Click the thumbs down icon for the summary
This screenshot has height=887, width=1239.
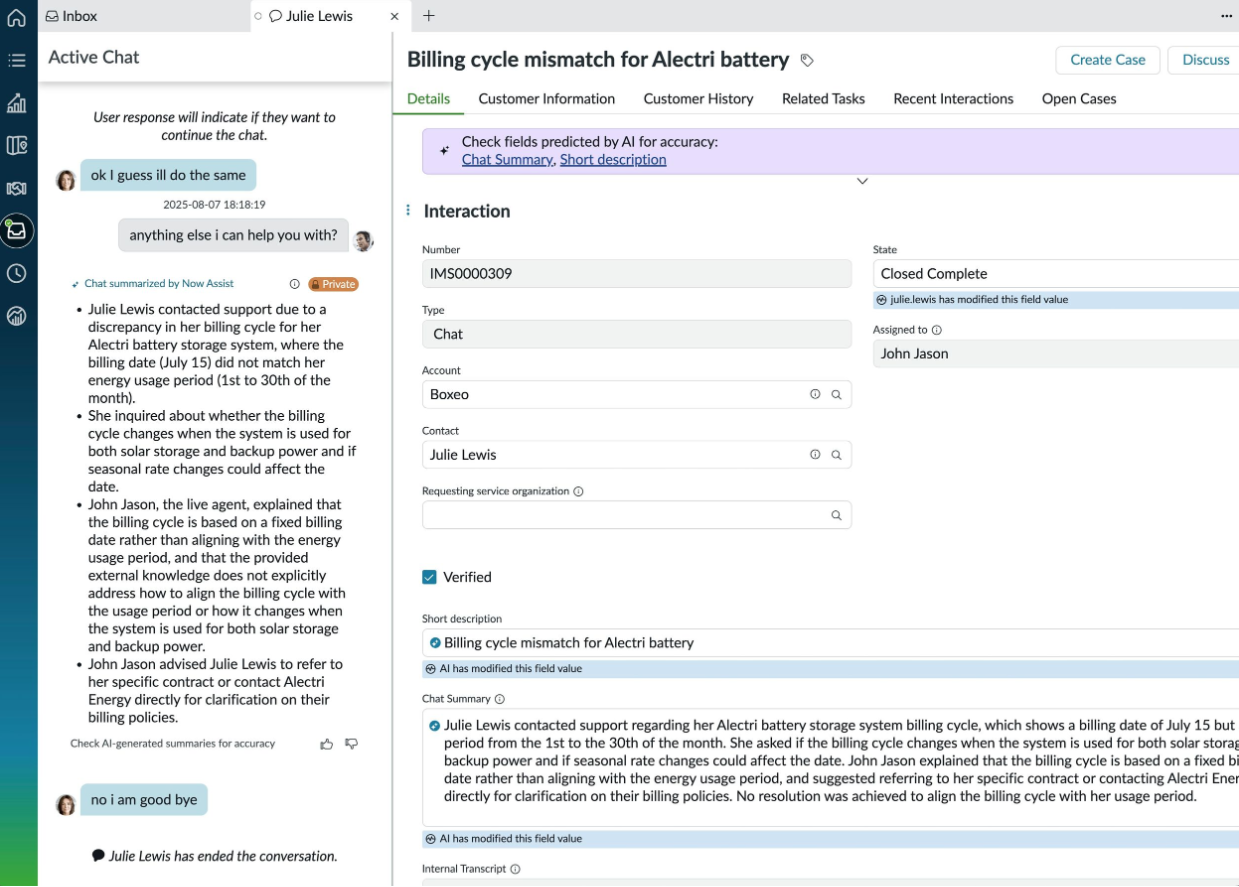coord(351,744)
